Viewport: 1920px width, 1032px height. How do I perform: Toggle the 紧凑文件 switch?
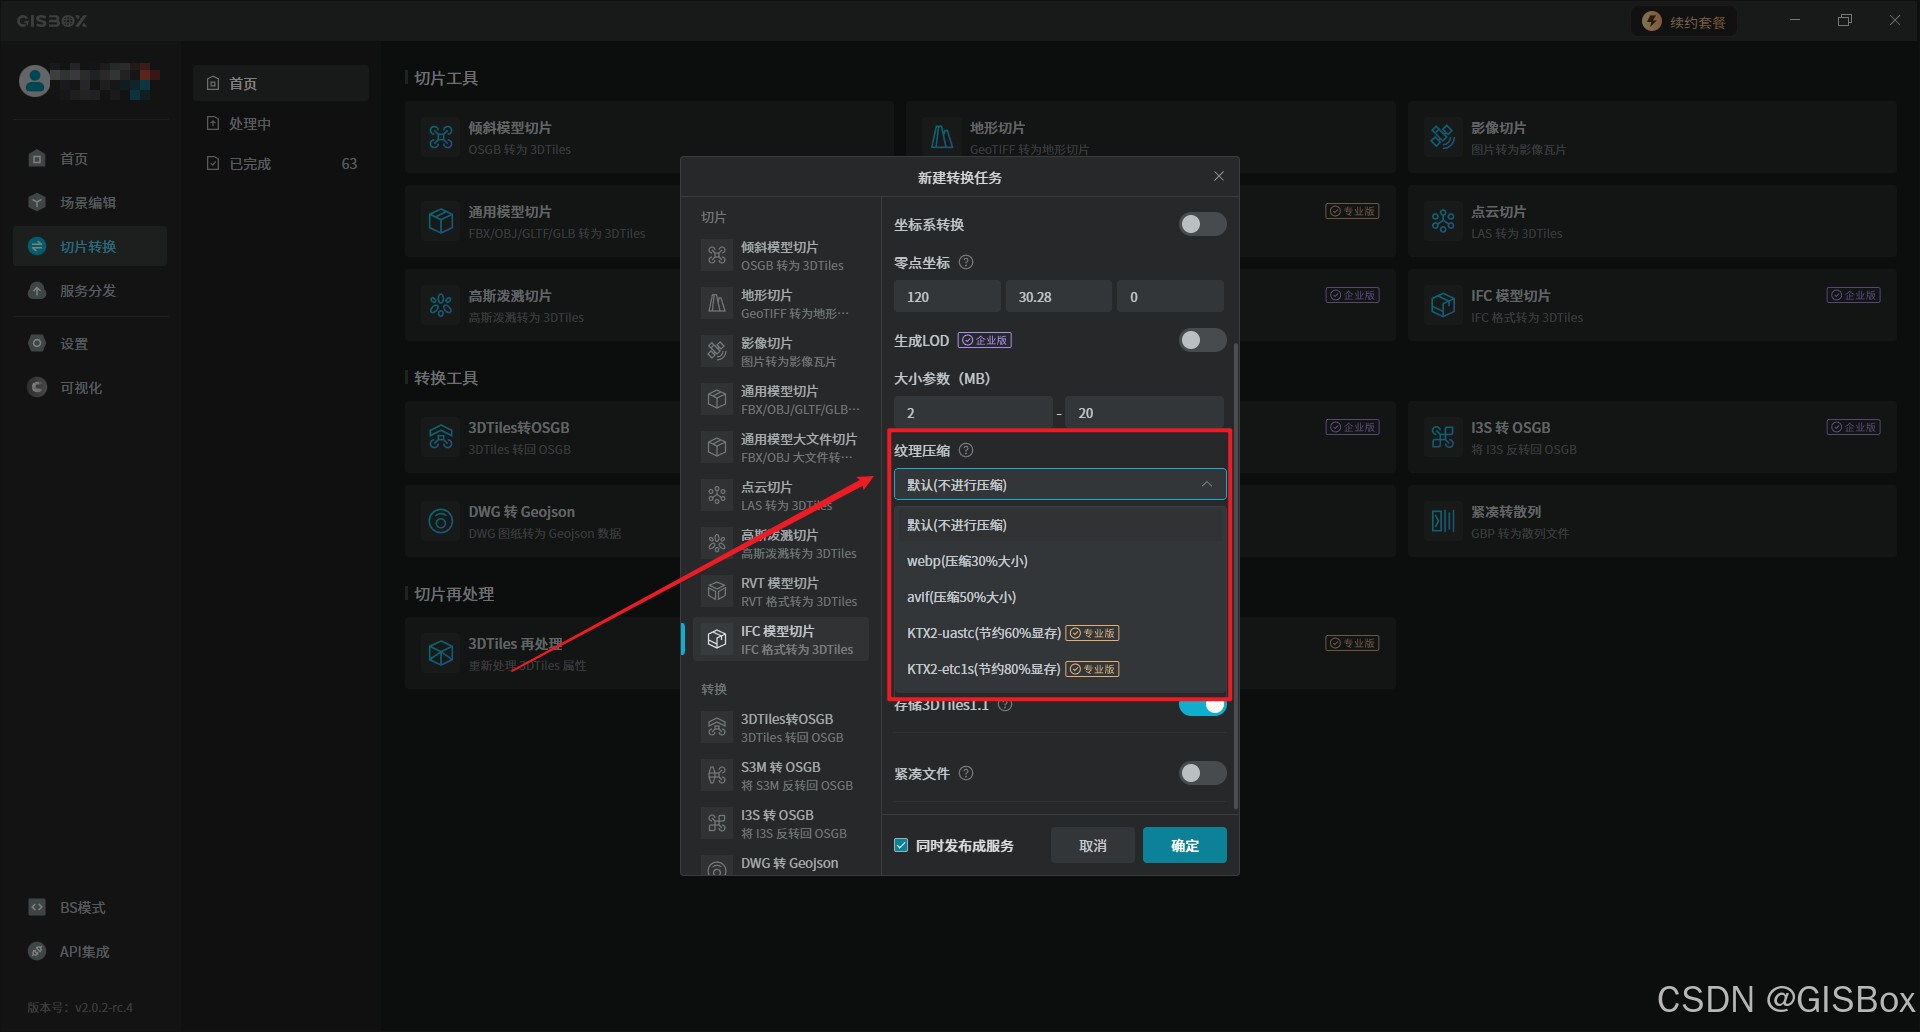point(1202,773)
